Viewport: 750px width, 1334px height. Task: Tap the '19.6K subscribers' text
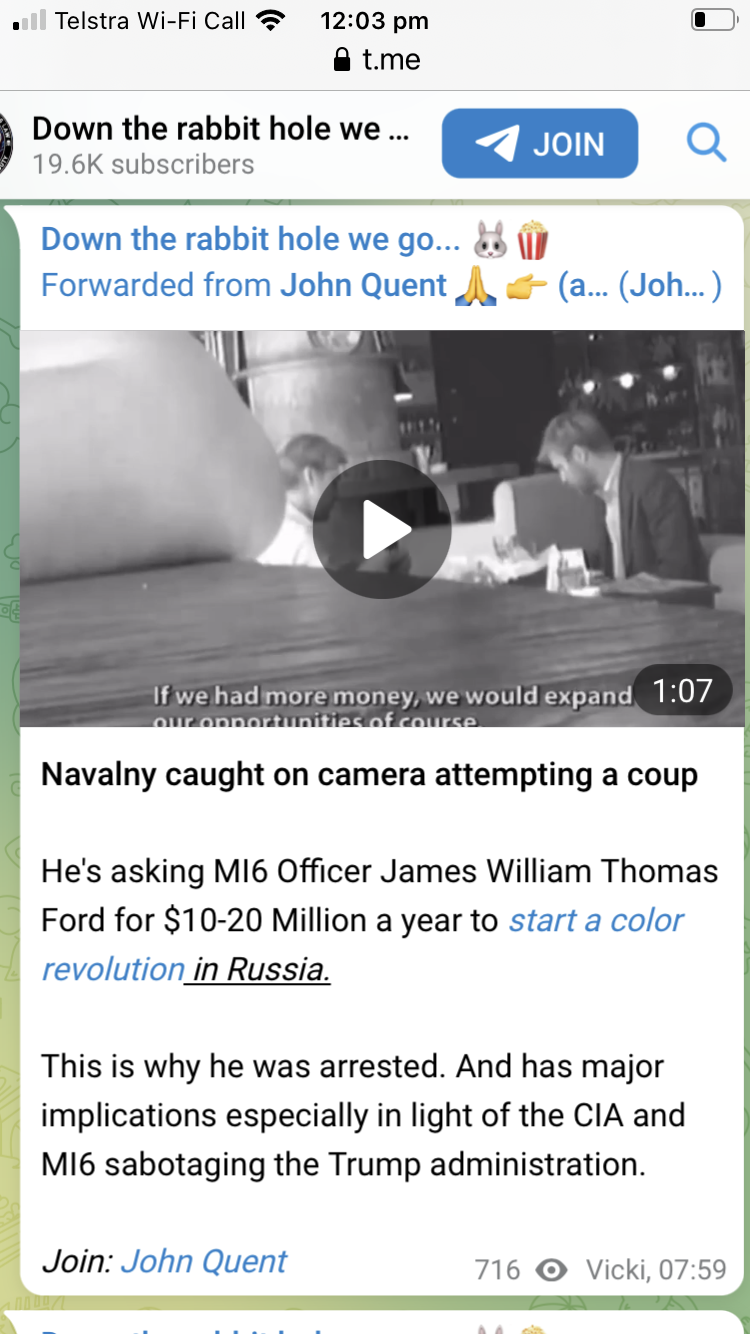(143, 164)
